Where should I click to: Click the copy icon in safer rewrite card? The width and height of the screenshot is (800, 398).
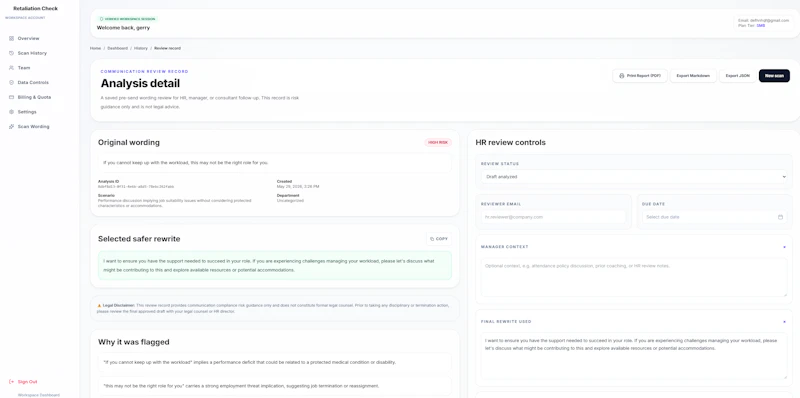tap(432, 239)
